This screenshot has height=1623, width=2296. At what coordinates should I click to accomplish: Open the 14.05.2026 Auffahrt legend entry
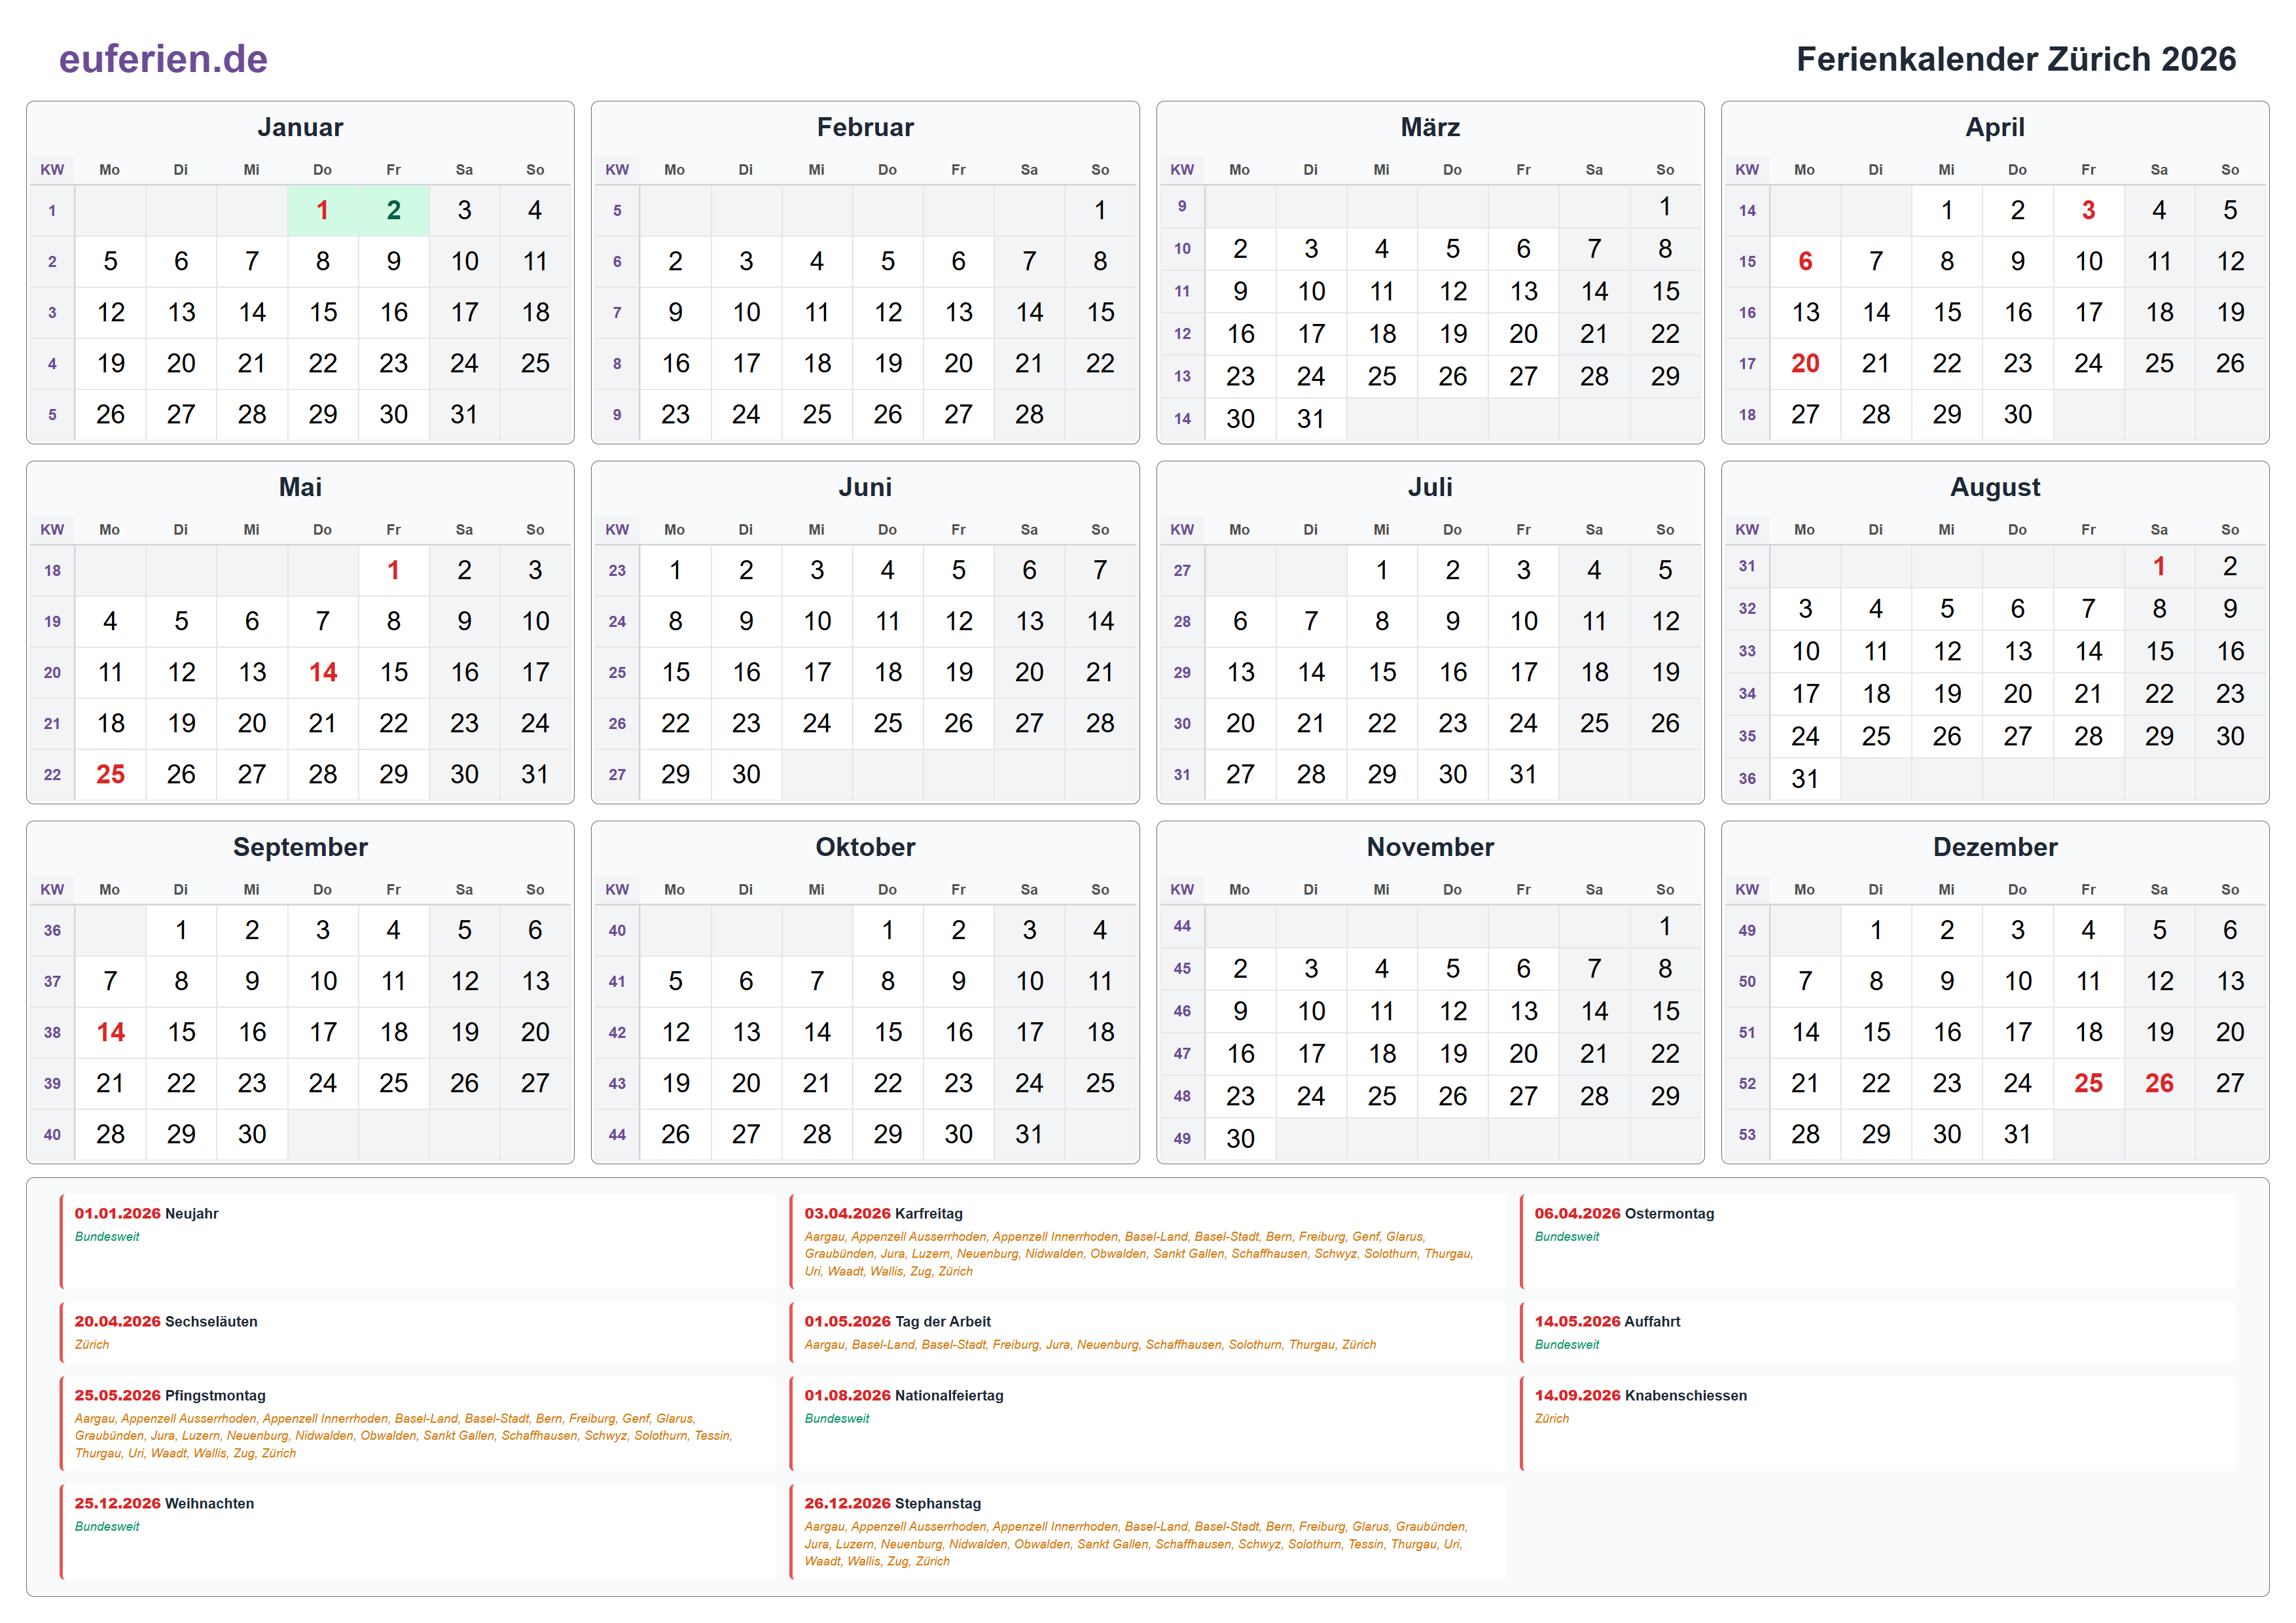pos(1877,1332)
